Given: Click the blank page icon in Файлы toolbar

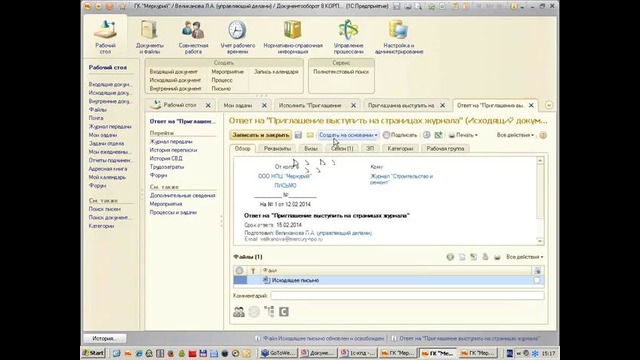Looking at the screenshot, I should [x=462, y=257].
